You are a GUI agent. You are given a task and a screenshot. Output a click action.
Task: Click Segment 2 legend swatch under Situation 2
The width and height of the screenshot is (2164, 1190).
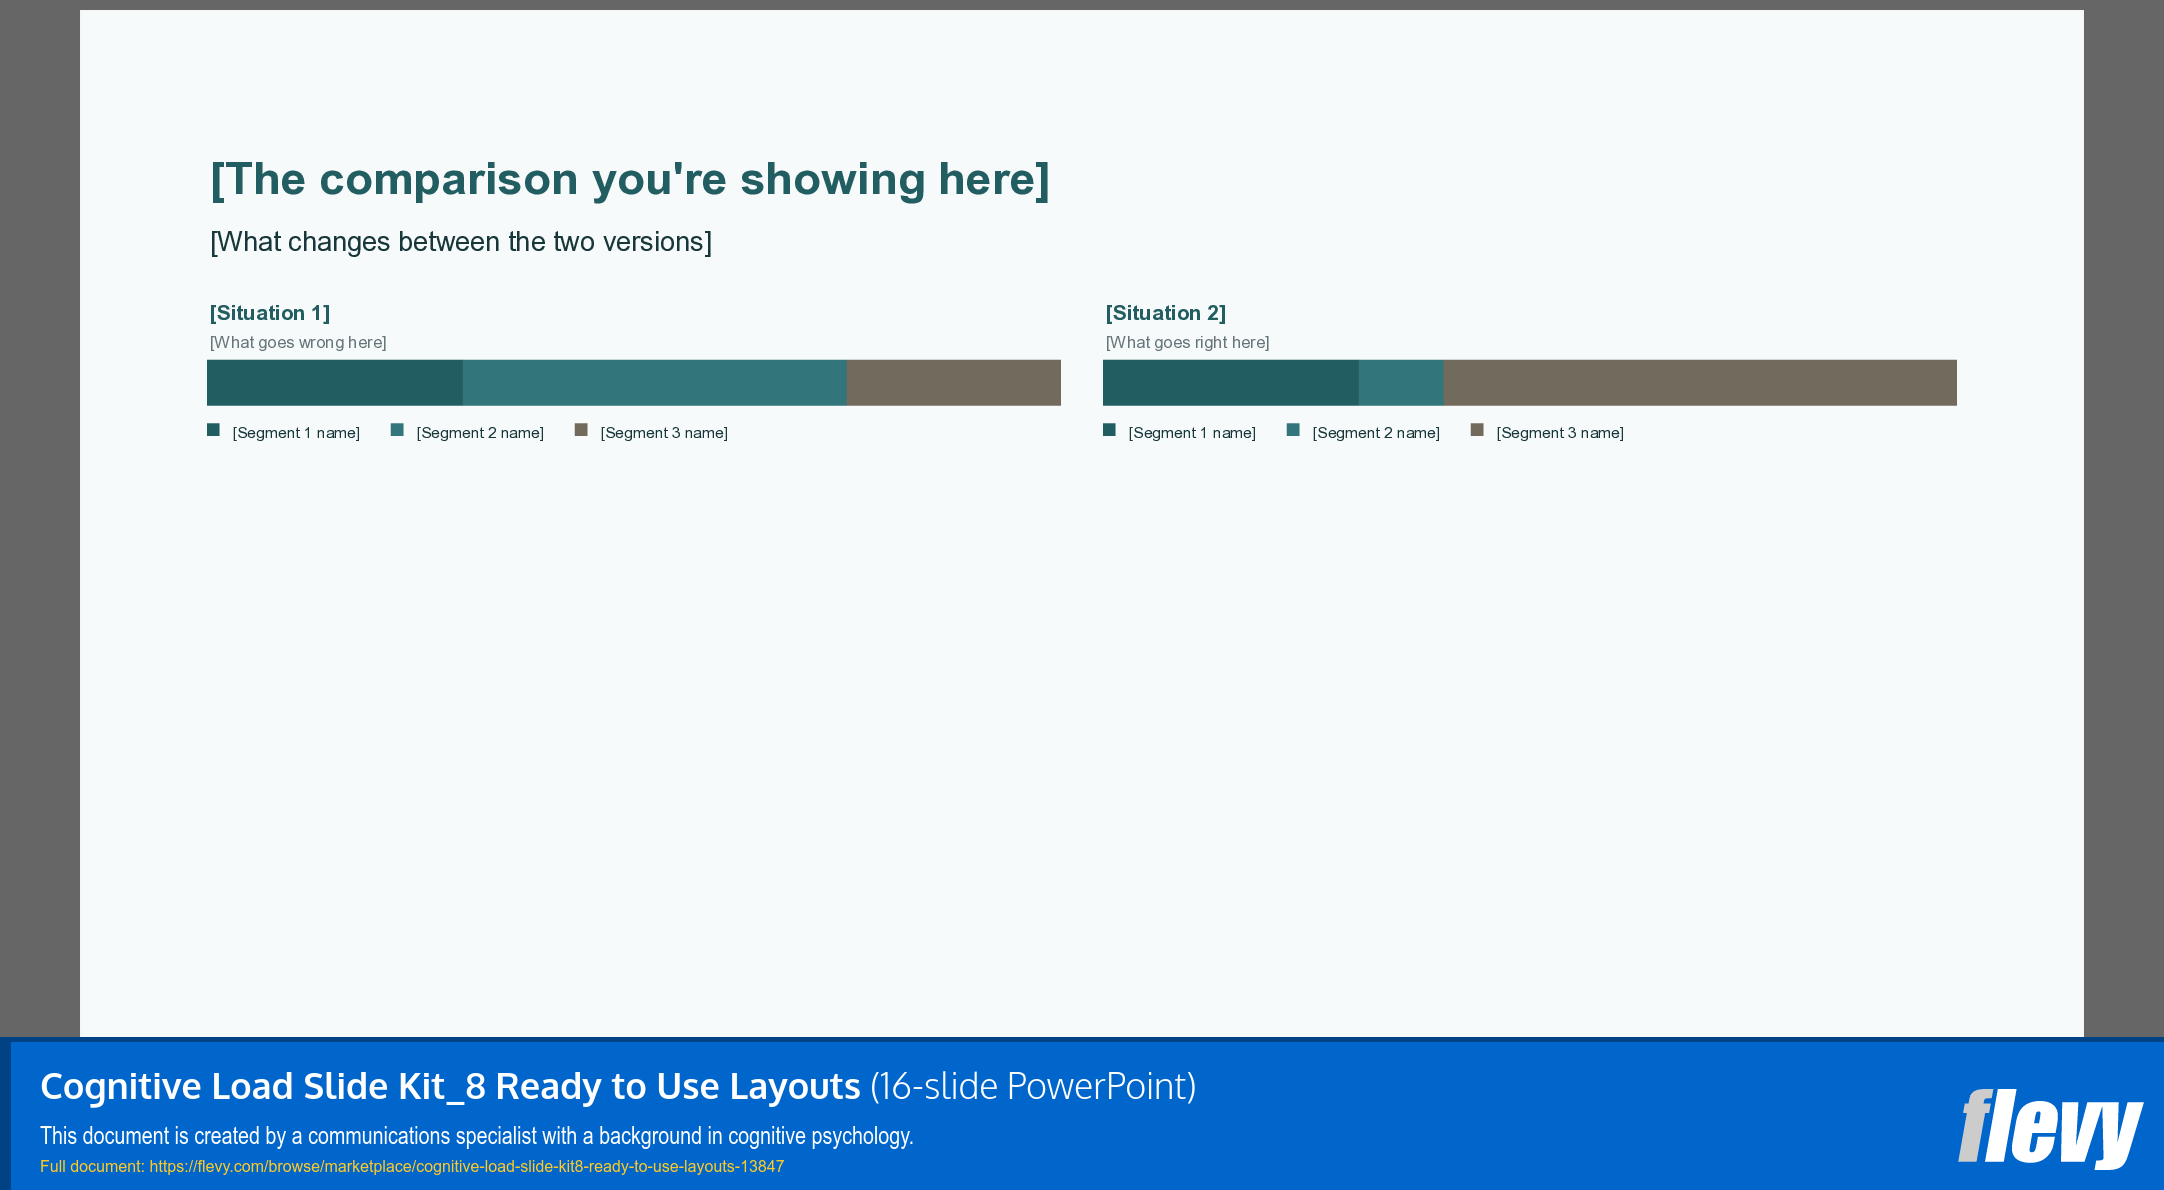(1293, 430)
